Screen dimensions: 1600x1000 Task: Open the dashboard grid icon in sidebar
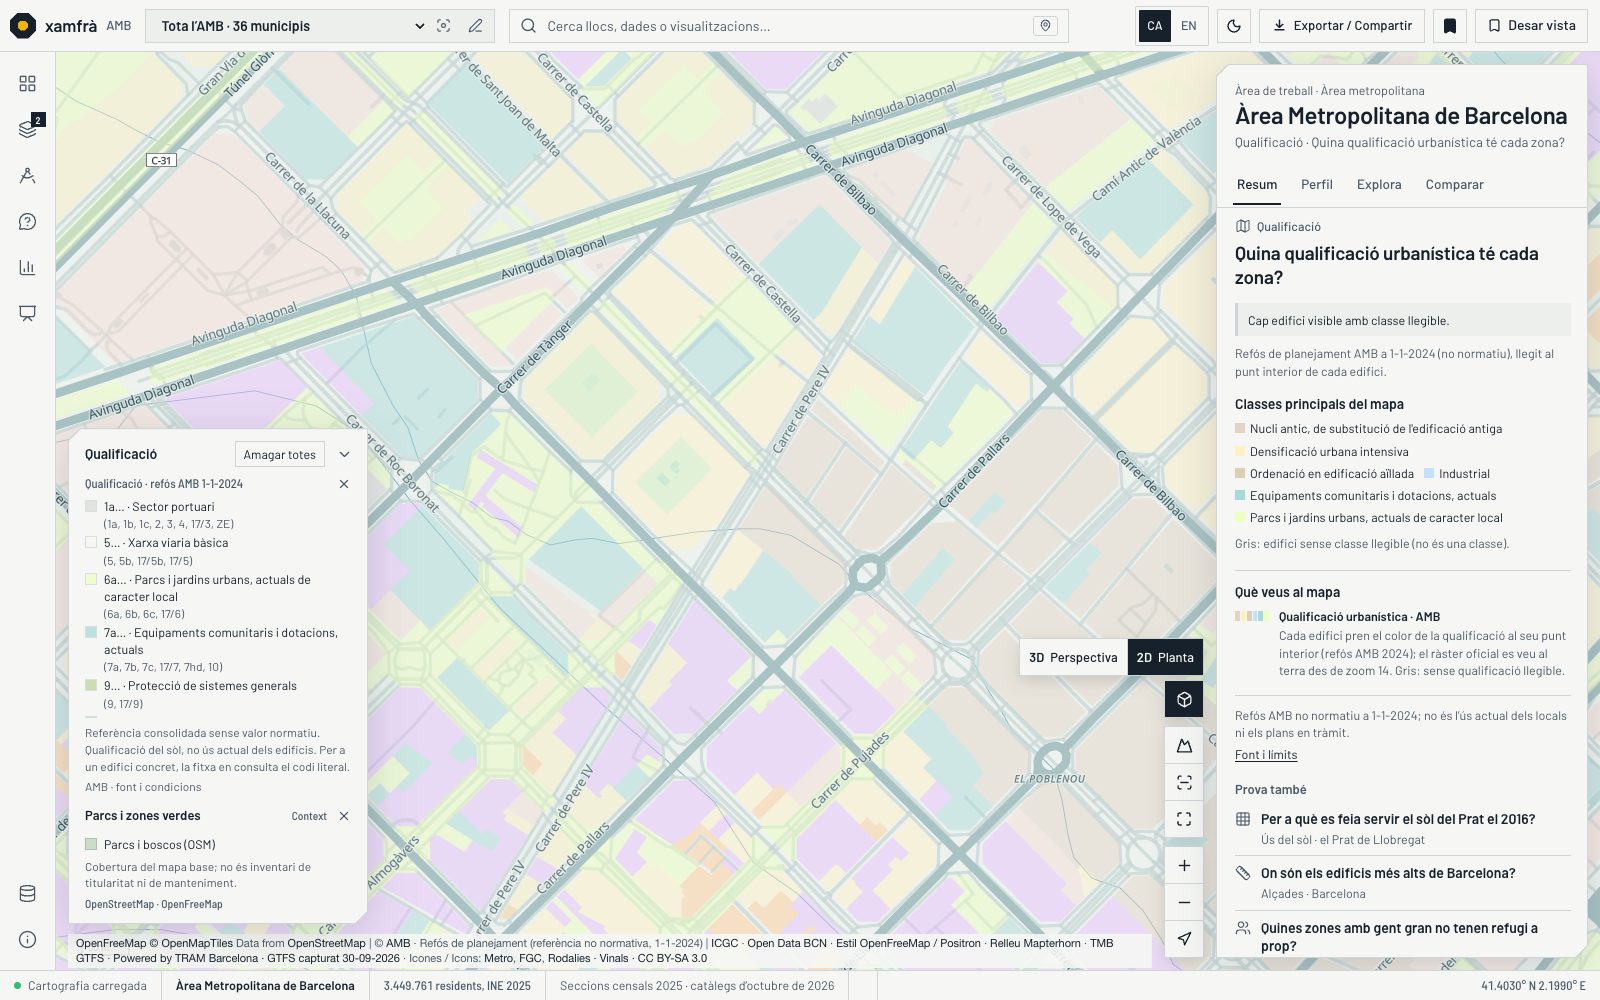point(27,83)
